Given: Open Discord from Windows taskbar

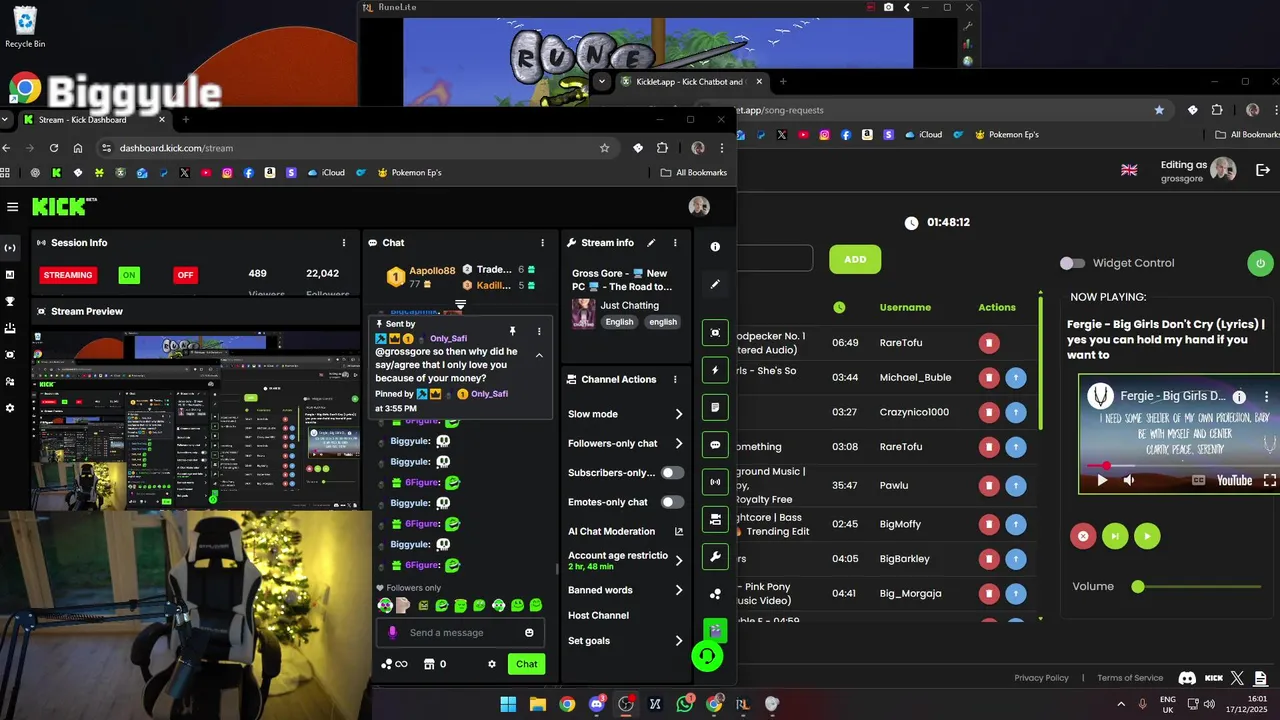Looking at the screenshot, I should [597, 704].
